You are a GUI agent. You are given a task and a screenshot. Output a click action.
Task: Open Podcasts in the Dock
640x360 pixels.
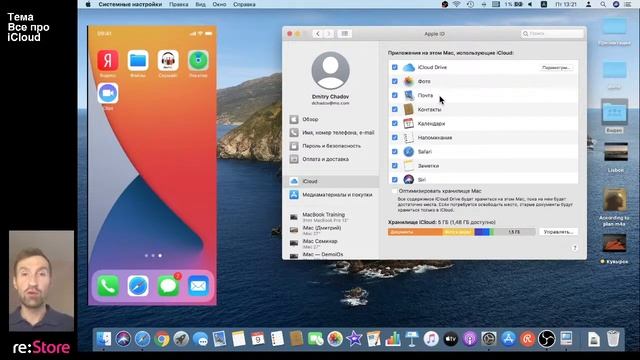pos(469,339)
